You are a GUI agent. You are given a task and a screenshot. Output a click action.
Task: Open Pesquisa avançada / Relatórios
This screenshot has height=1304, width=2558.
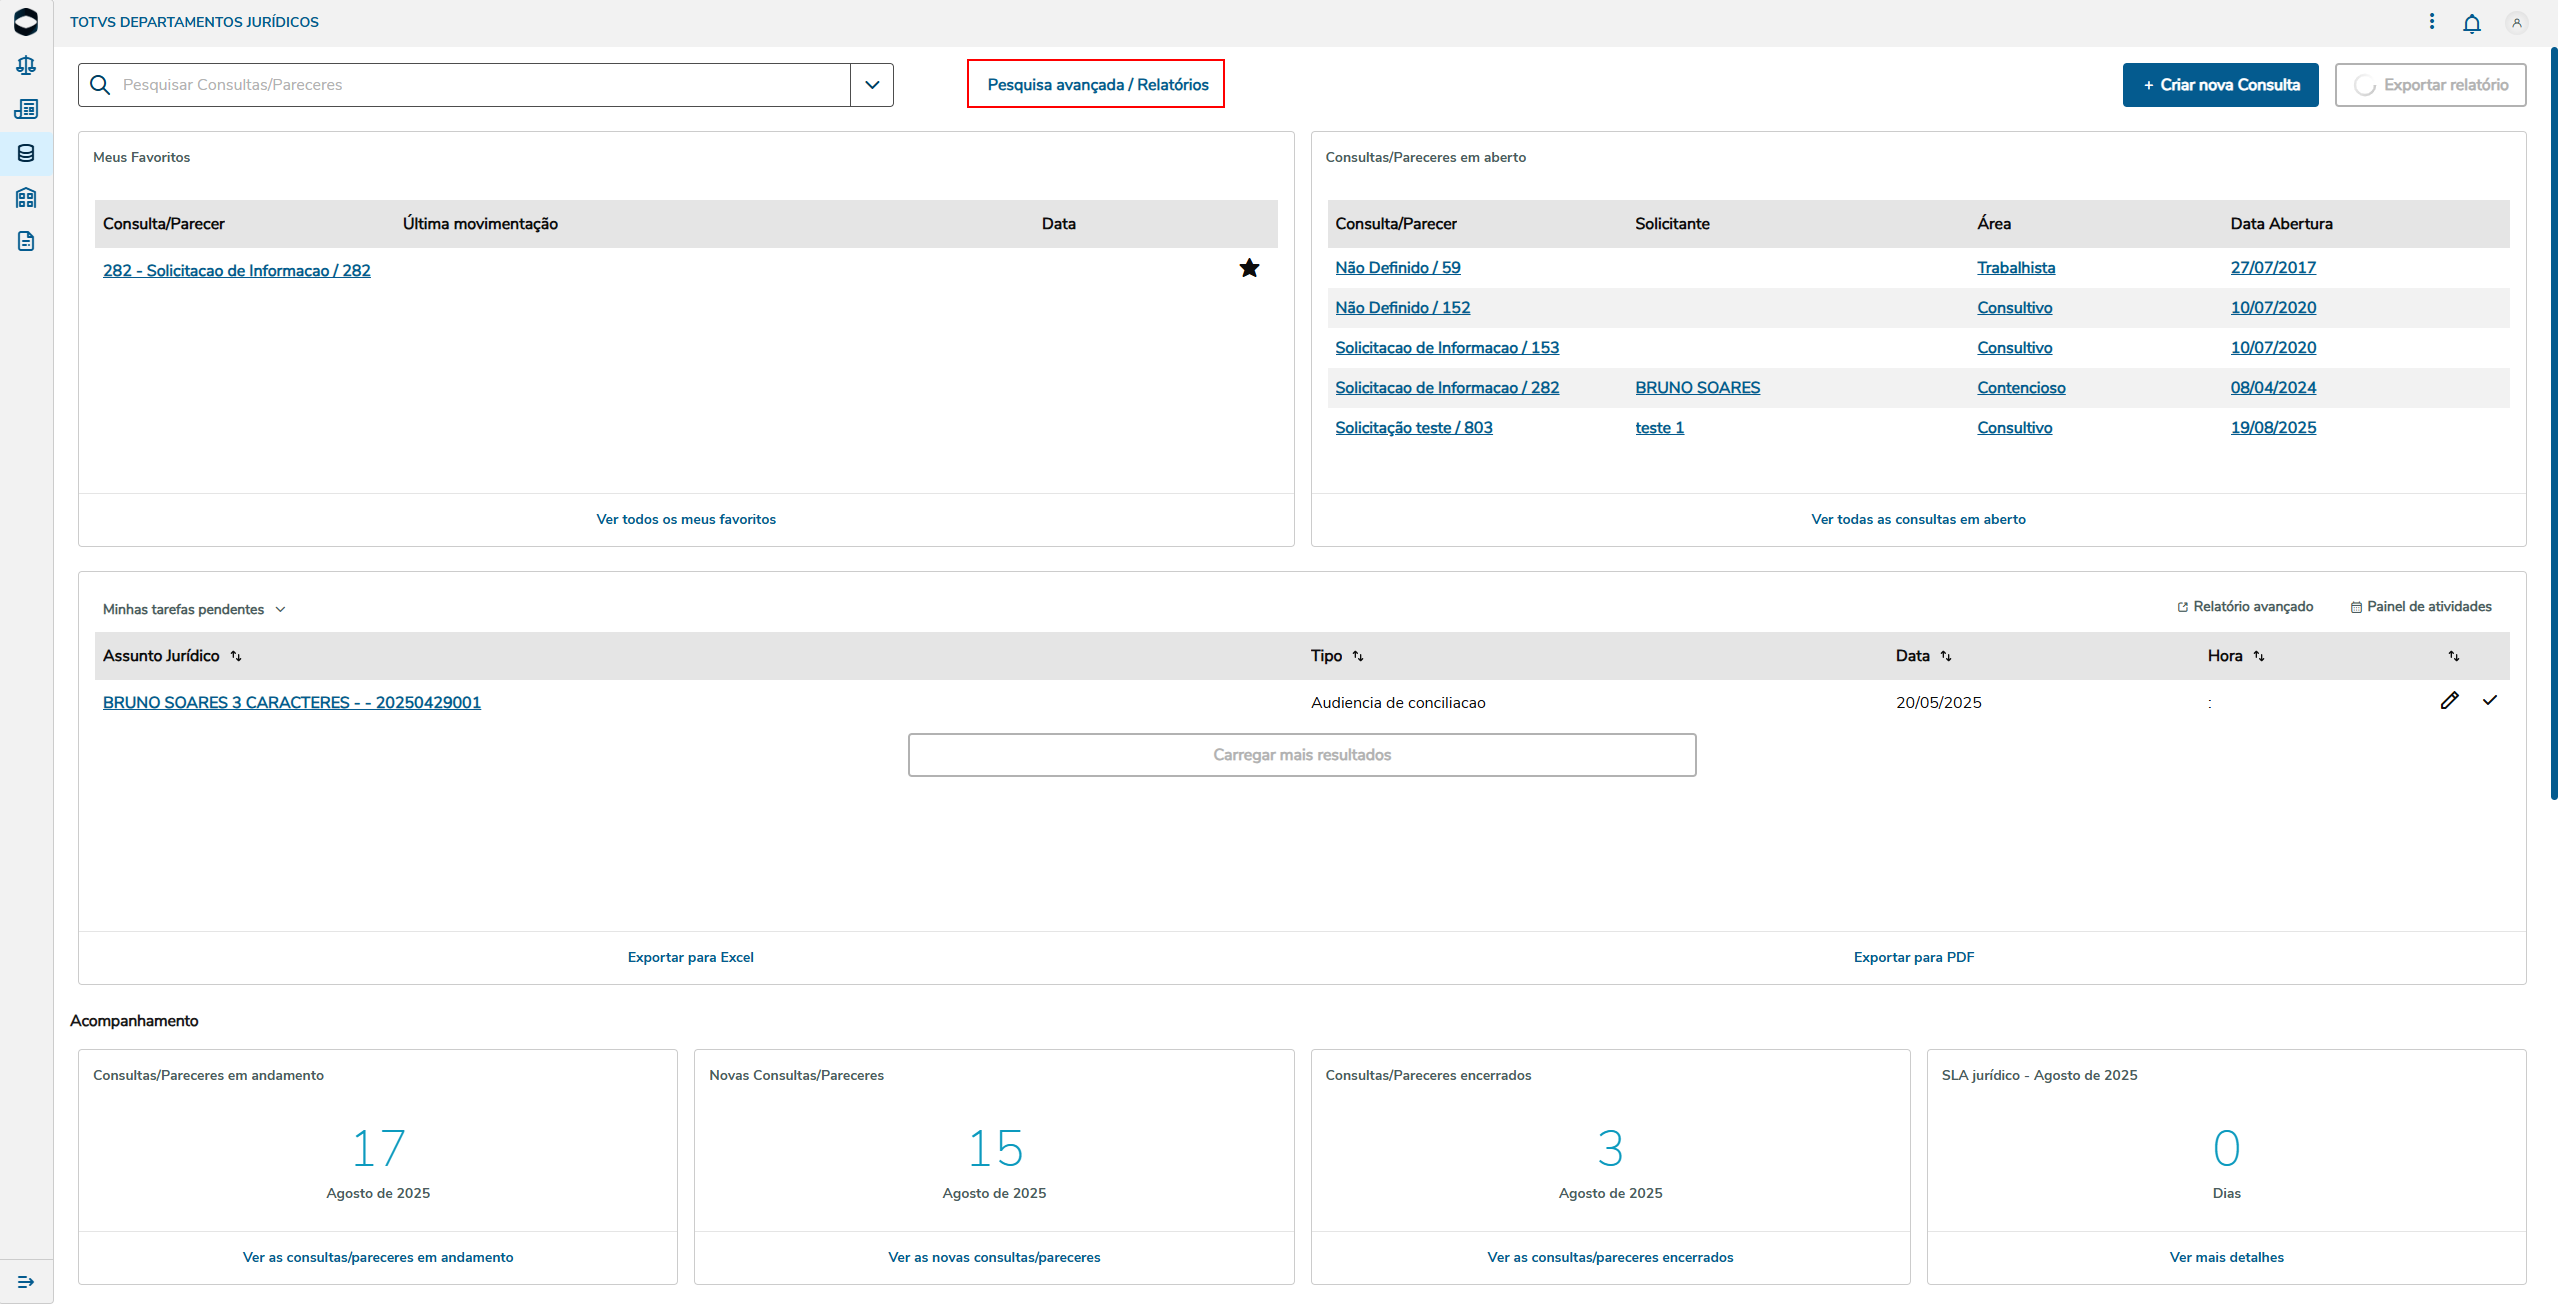coord(1096,85)
